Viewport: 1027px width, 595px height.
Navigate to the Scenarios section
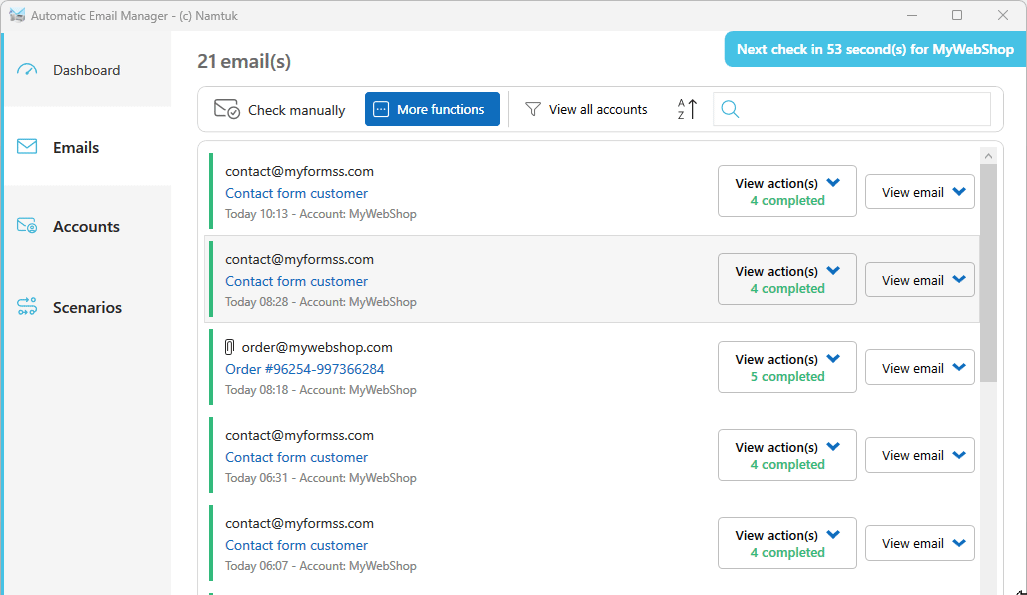point(87,307)
